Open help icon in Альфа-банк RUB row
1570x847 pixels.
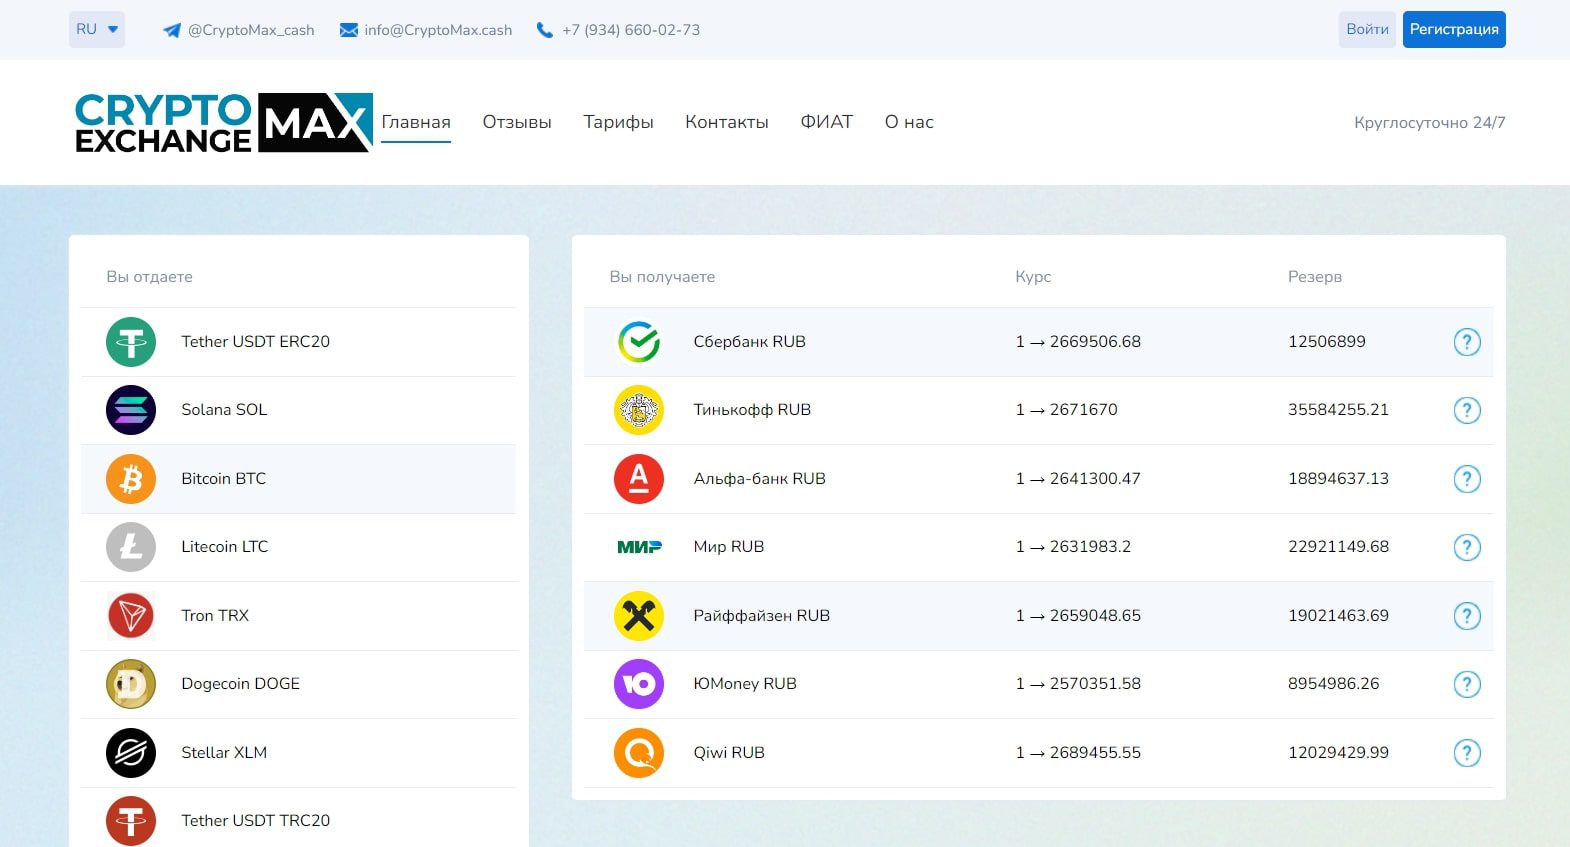coord(1466,479)
